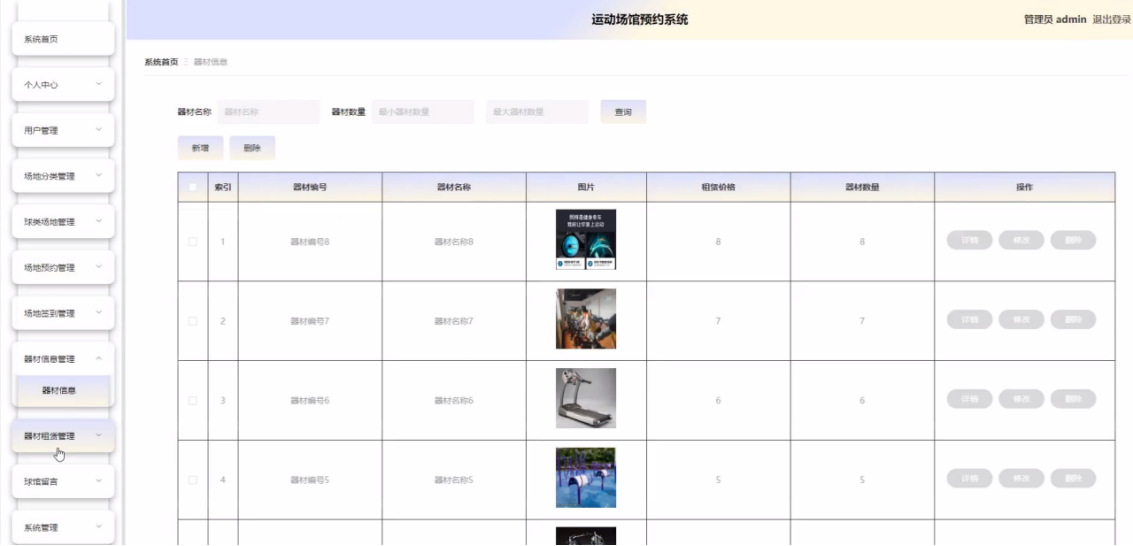Check the checkbox for row 器材编号8
Viewport: 1133px width, 546px height.
(x=192, y=241)
